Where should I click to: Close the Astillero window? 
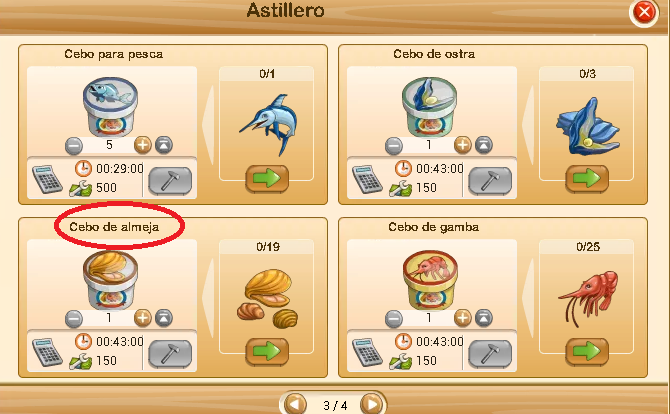click(644, 12)
